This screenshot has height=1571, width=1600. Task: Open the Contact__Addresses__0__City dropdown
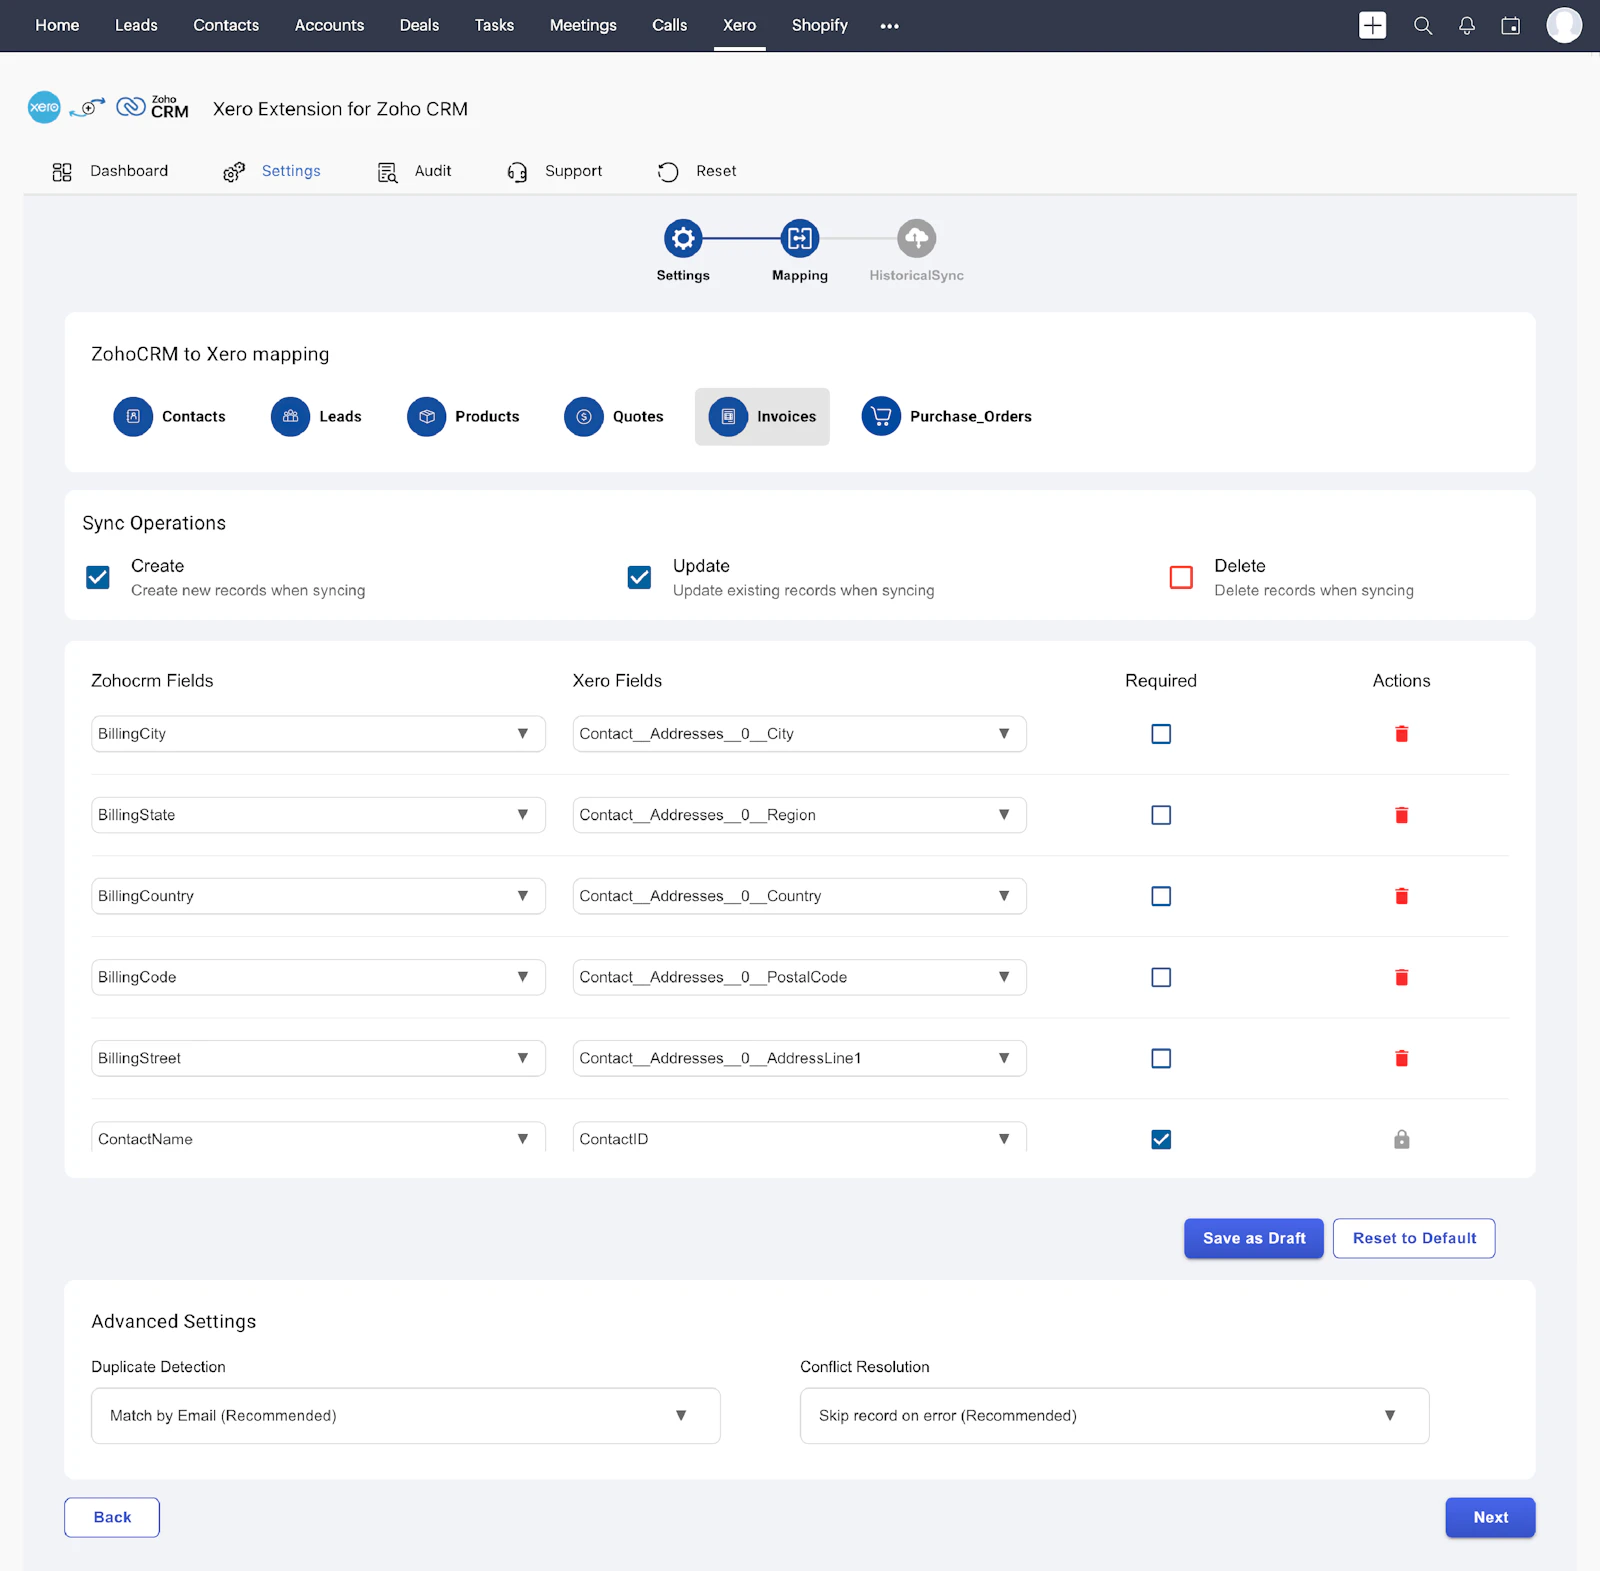pos(799,734)
